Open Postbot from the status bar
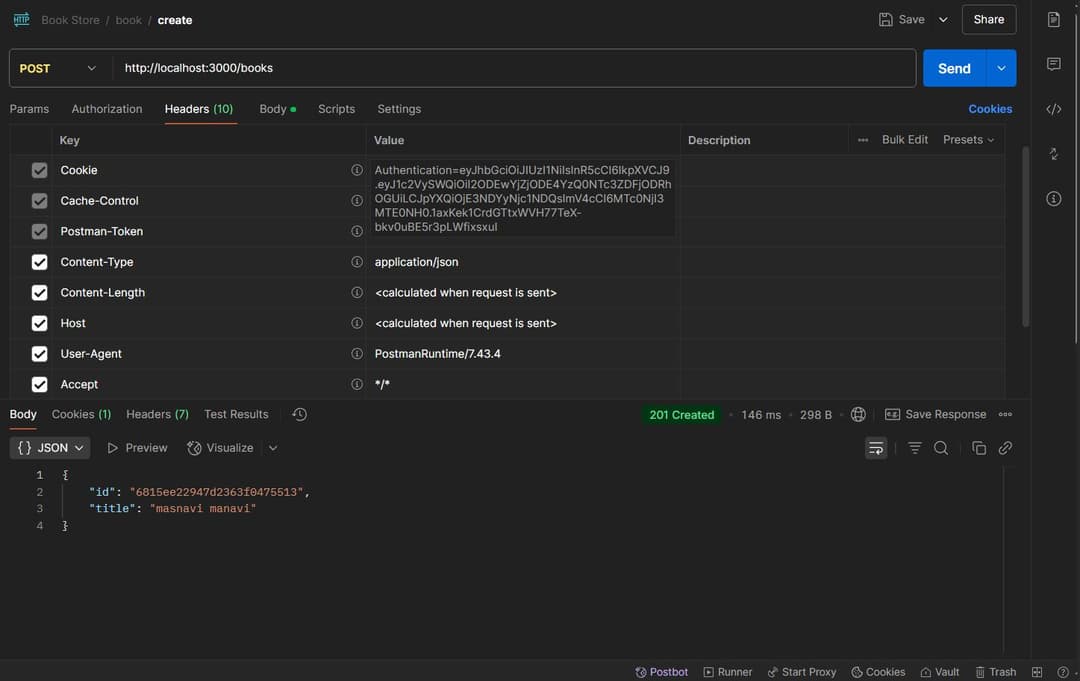 pyautogui.click(x=661, y=671)
